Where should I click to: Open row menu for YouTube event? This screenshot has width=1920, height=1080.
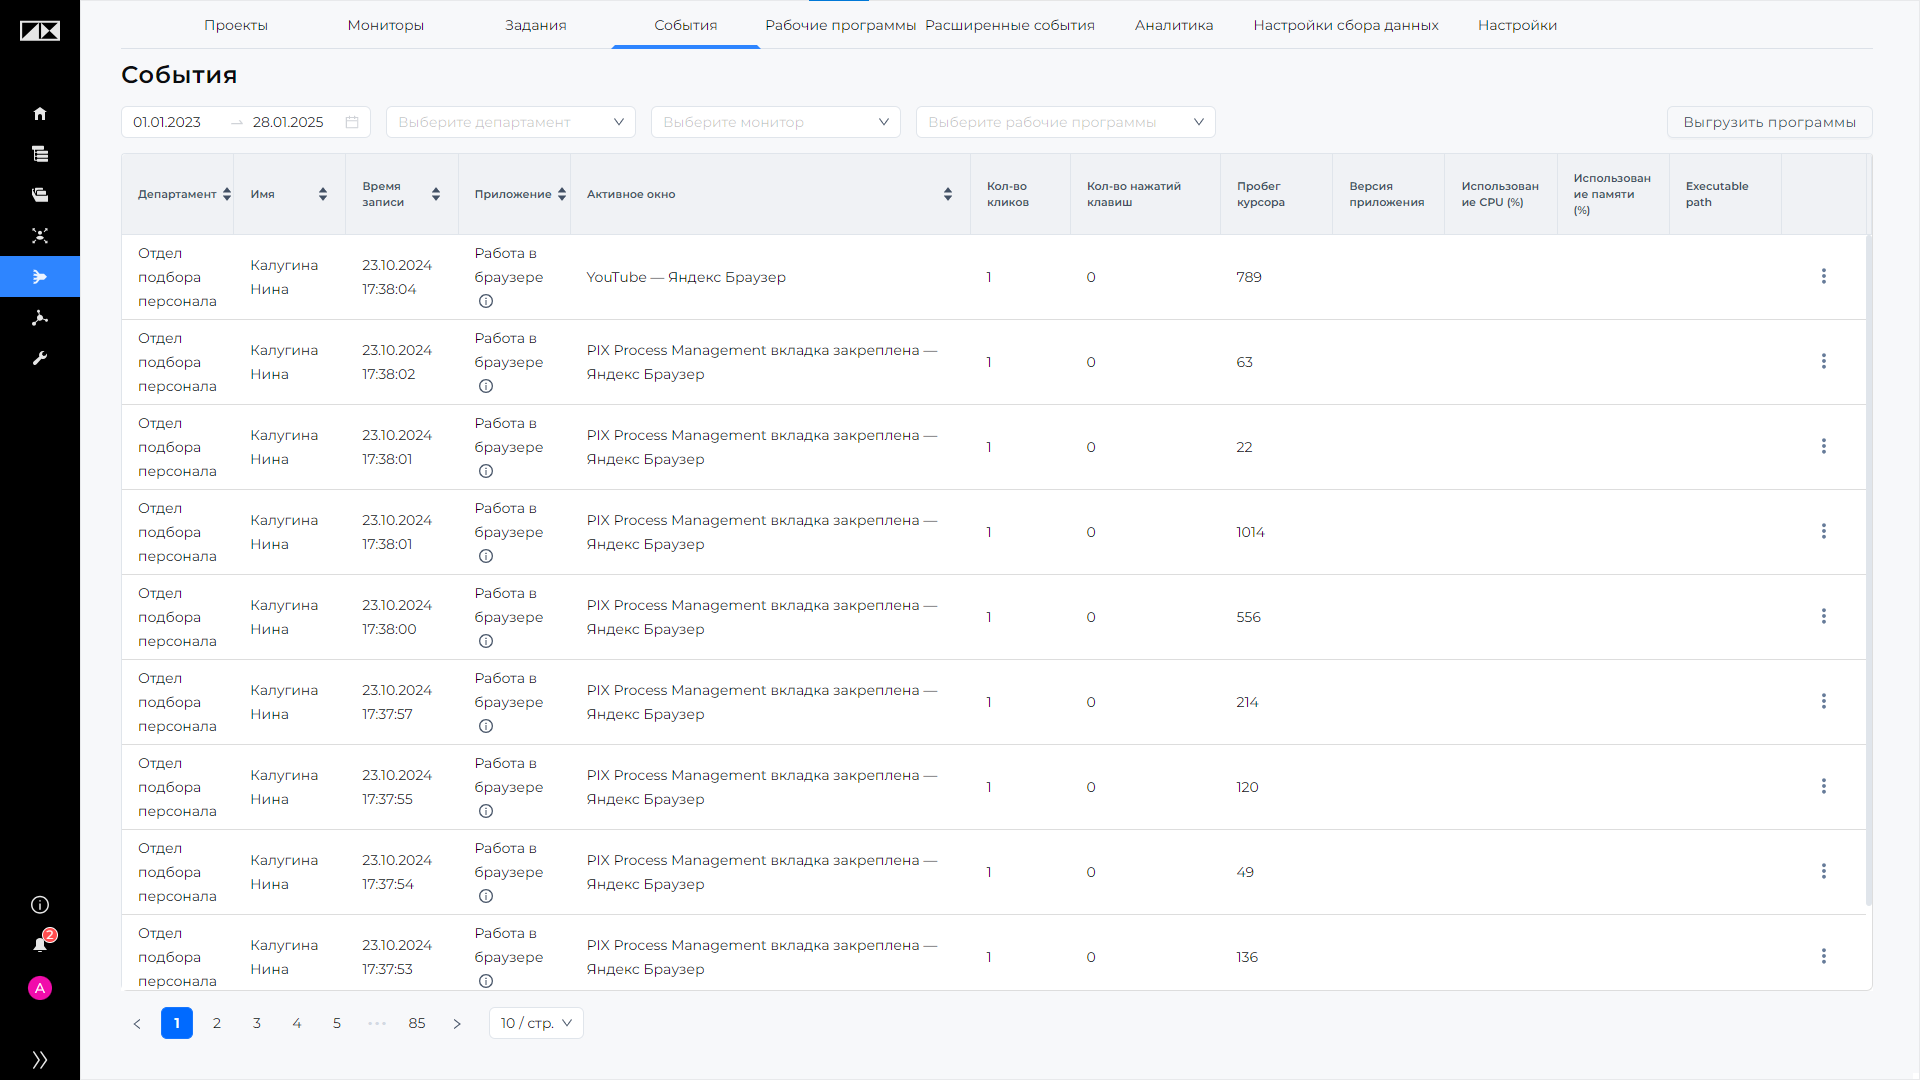(1824, 276)
